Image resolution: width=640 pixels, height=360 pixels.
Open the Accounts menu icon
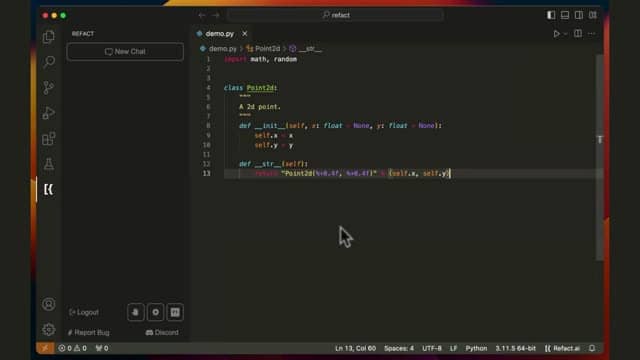(x=49, y=304)
